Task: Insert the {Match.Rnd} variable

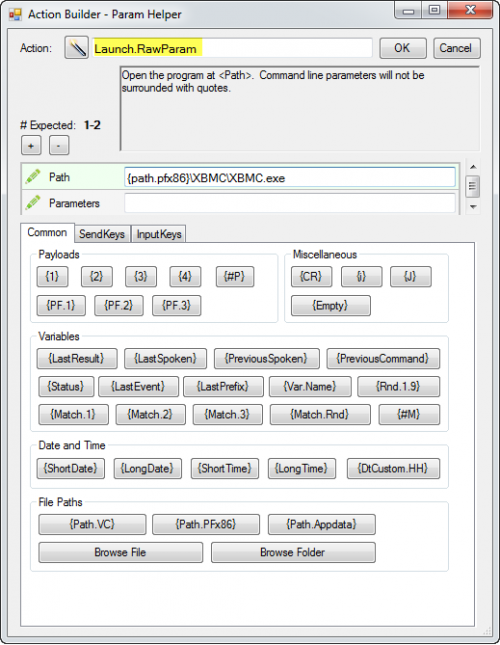Action: coord(320,415)
